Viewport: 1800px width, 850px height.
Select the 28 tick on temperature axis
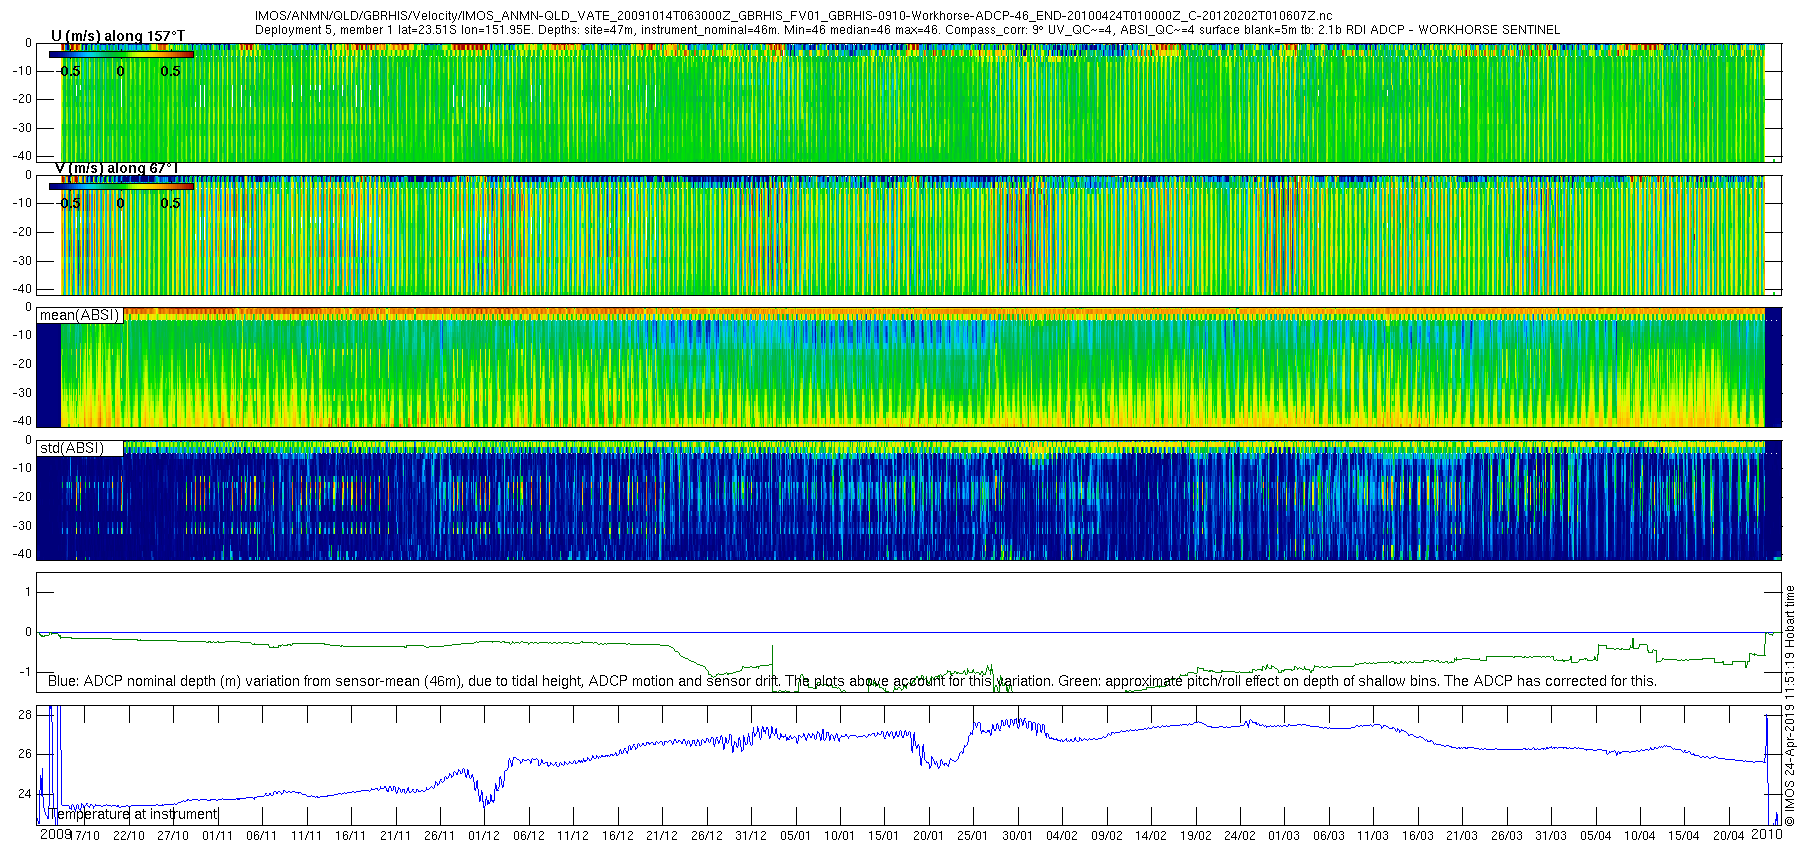click(25, 714)
